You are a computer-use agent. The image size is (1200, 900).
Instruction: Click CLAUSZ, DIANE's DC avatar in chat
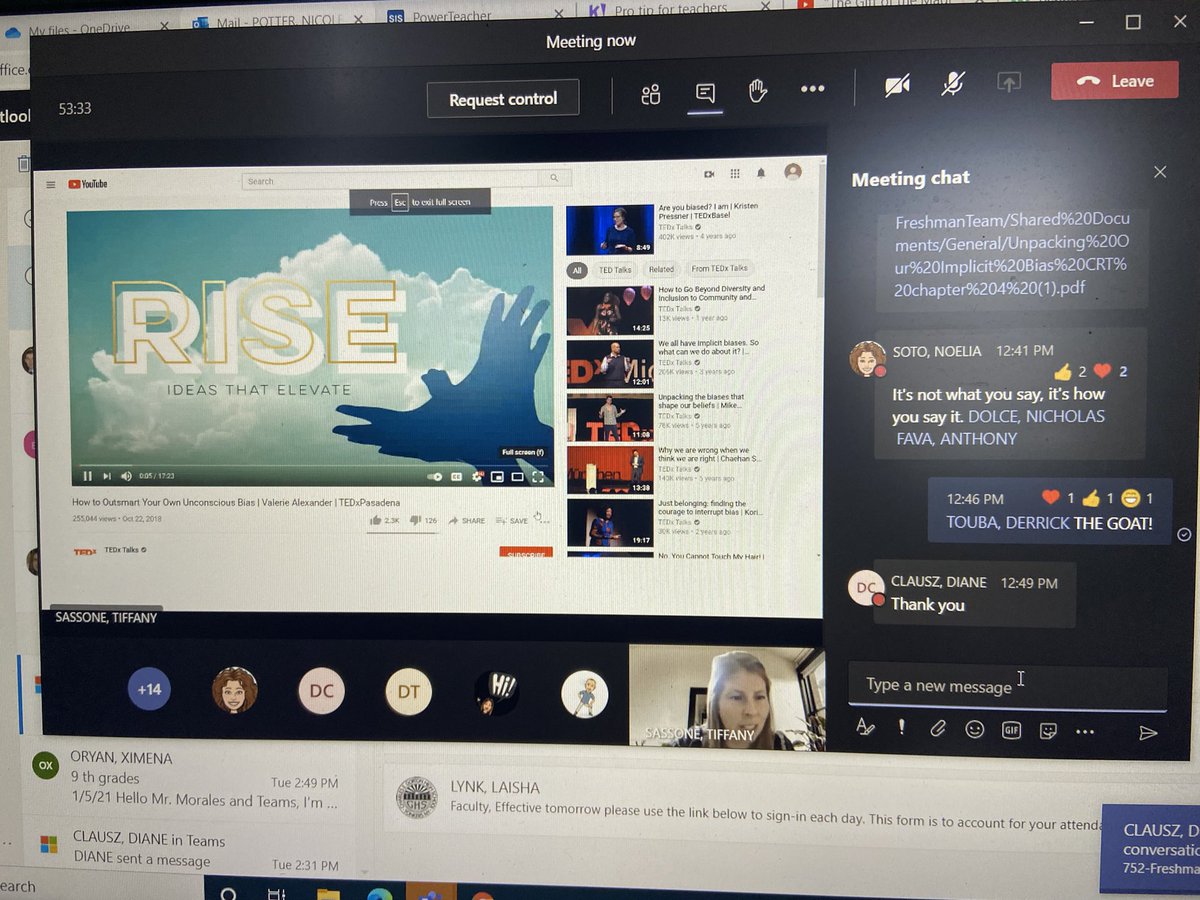[866, 587]
